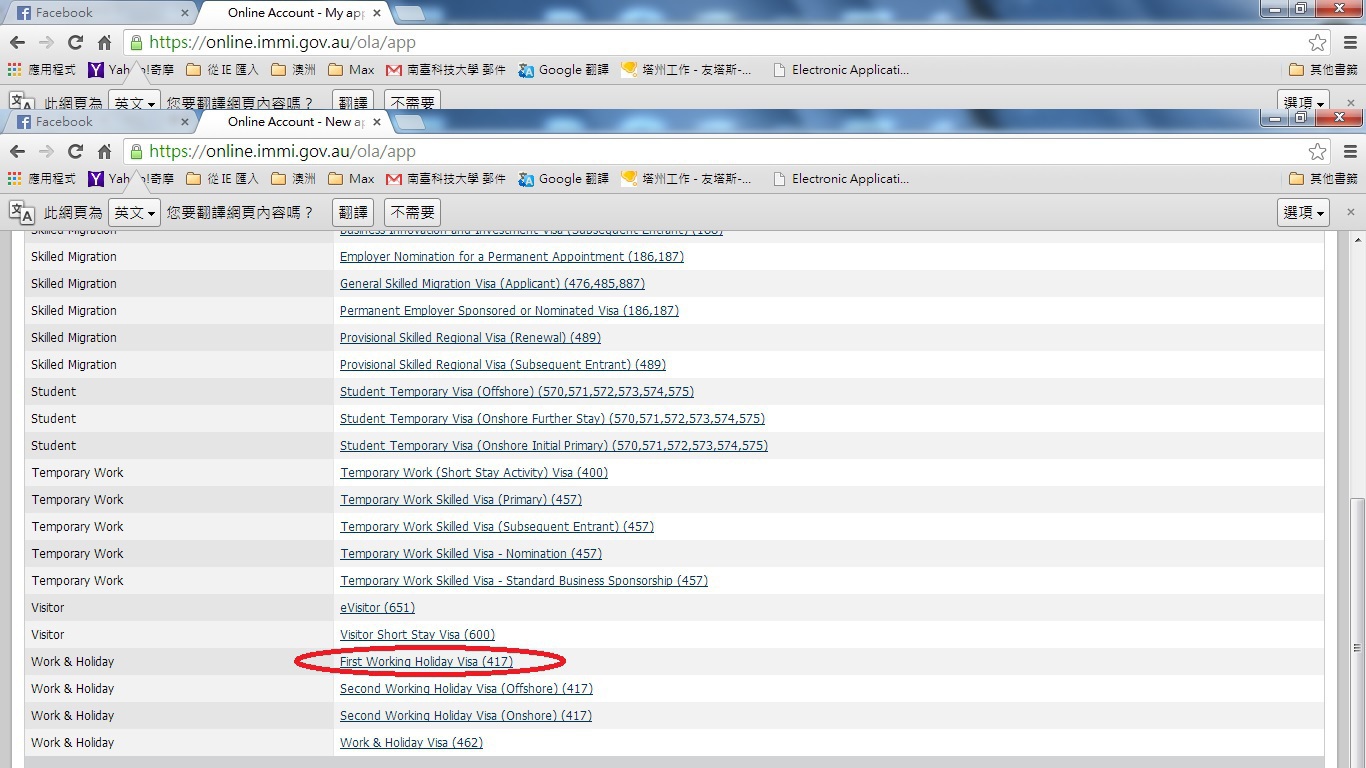Open Visitor Short Stay Visa (600) link
This screenshot has width=1366, height=768.
417,635
